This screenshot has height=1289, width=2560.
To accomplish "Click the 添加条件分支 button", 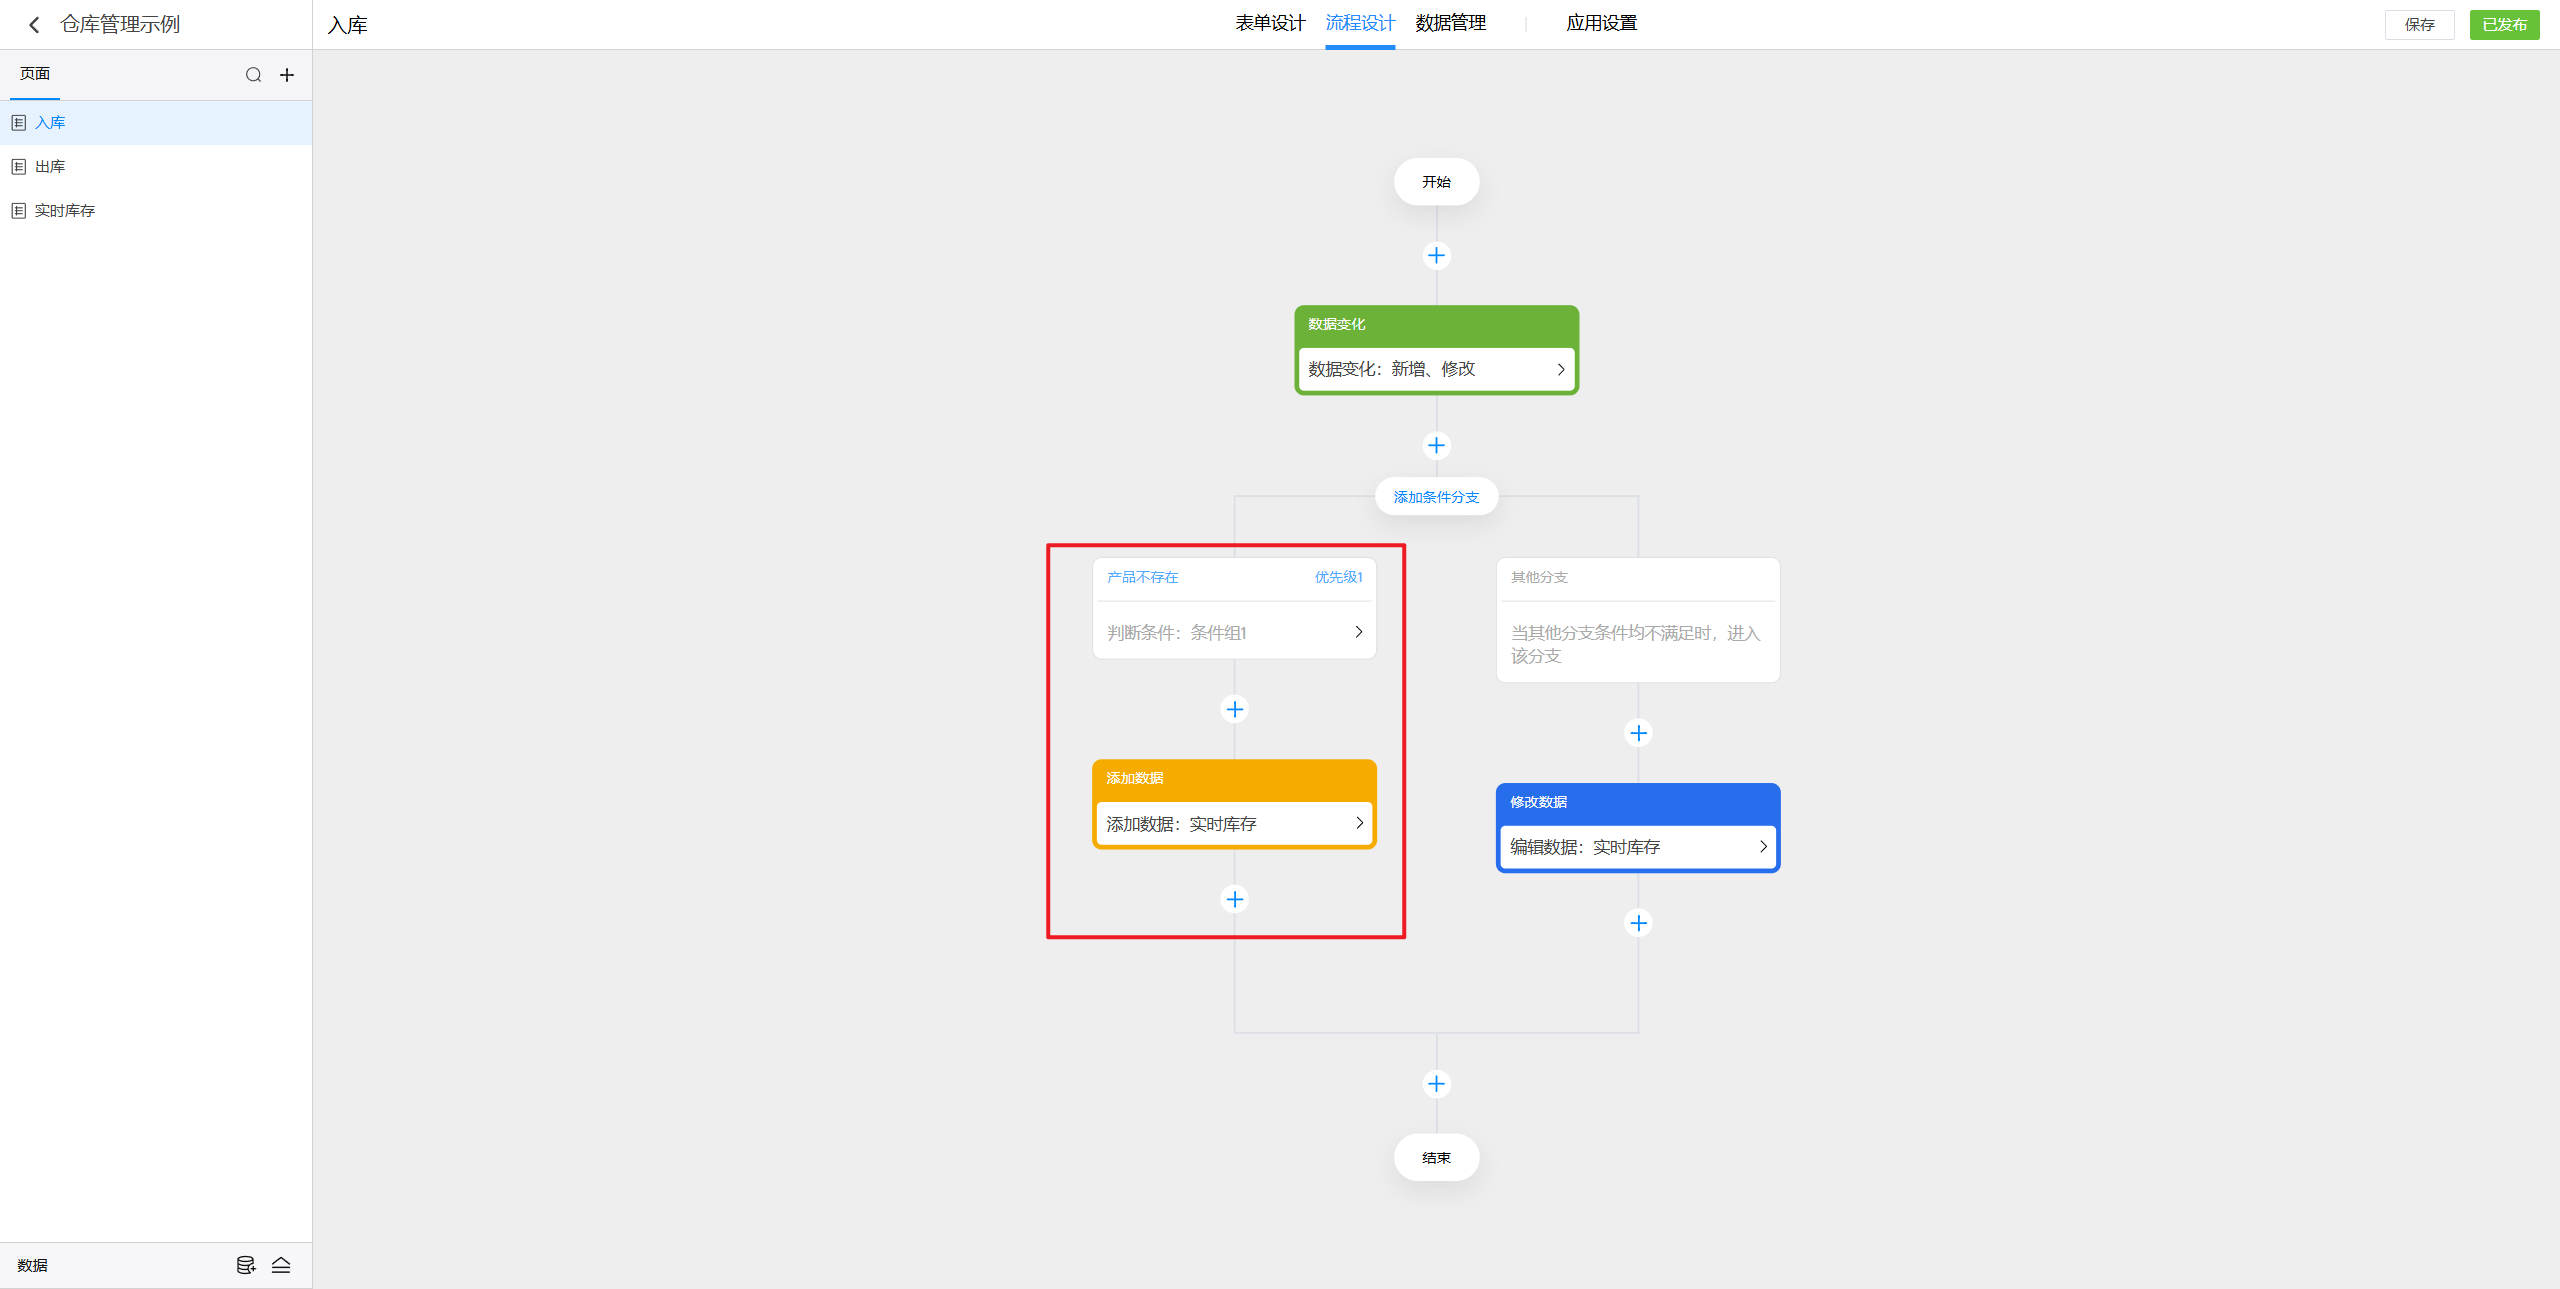I will click(x=1436, y=497).
